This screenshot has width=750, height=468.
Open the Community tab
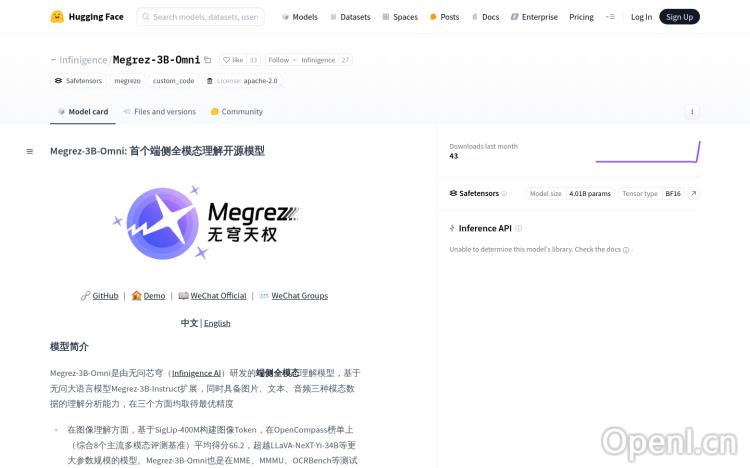click(236, 112)
